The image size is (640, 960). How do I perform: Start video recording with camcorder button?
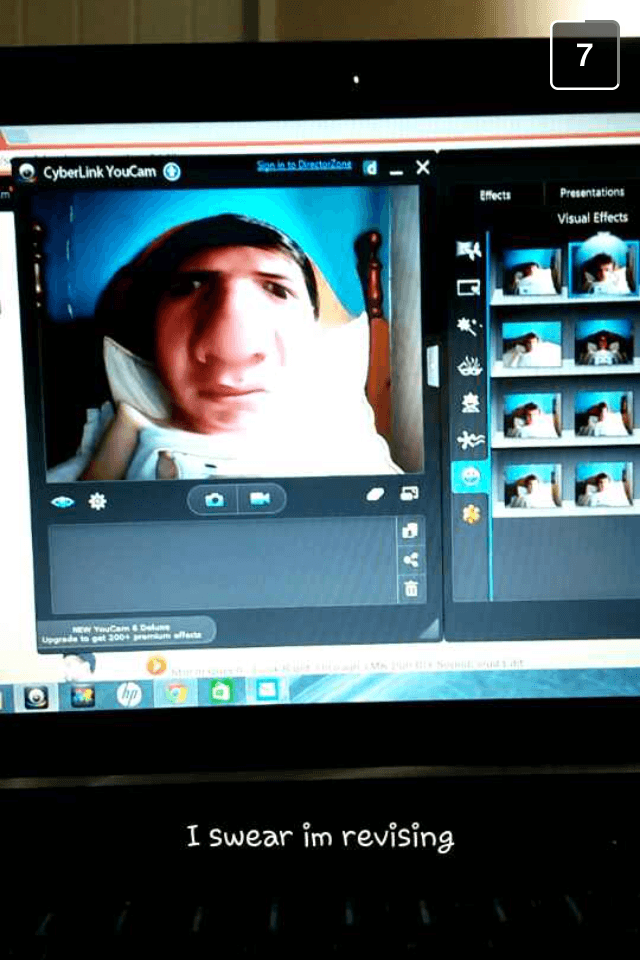(260, 499)
